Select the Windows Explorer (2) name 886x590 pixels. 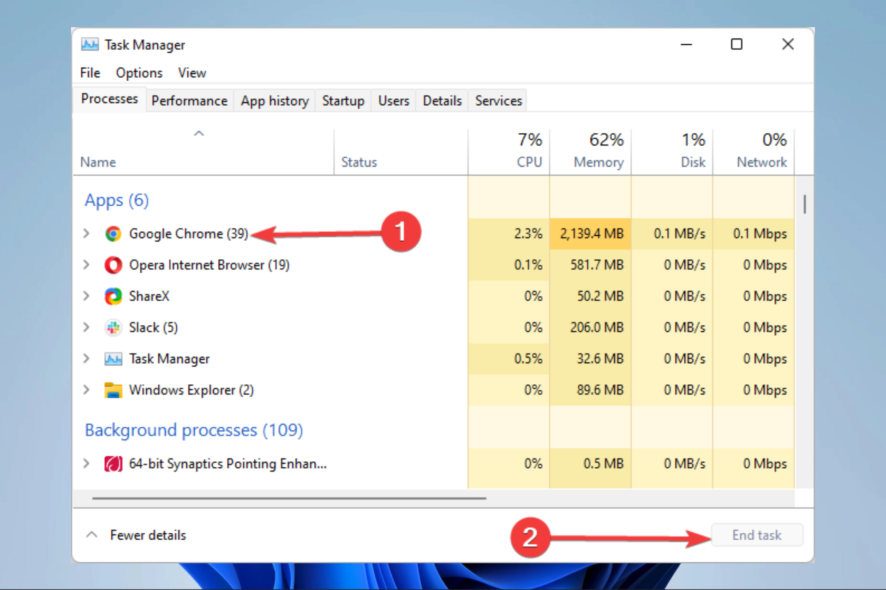(191, 390)
